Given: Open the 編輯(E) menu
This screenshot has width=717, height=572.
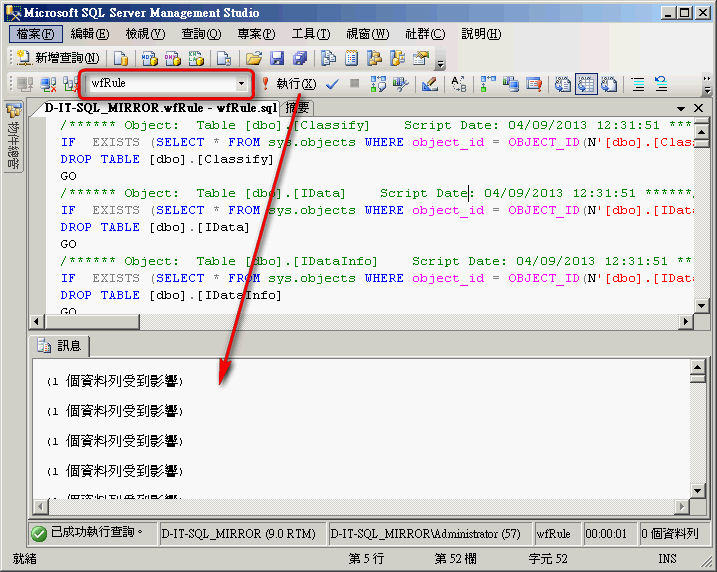Looking at the screenshot, I should click(90, 34).
